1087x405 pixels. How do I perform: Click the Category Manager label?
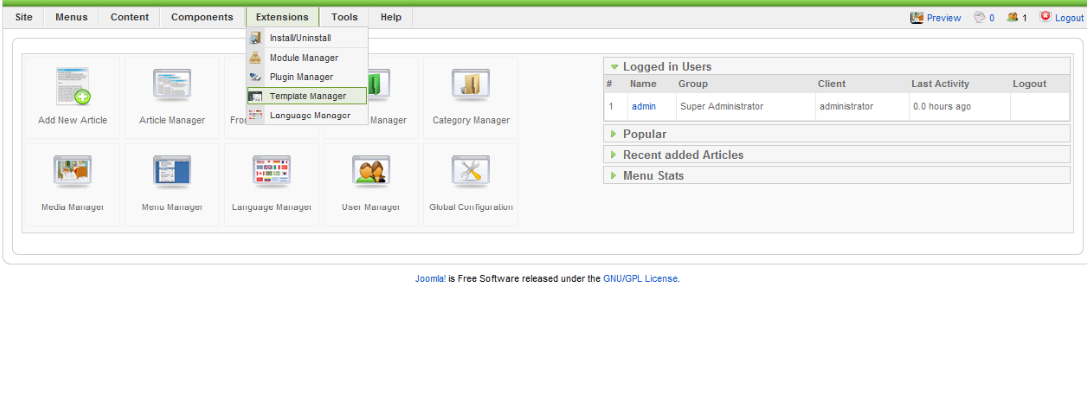(x=471, y=121)
